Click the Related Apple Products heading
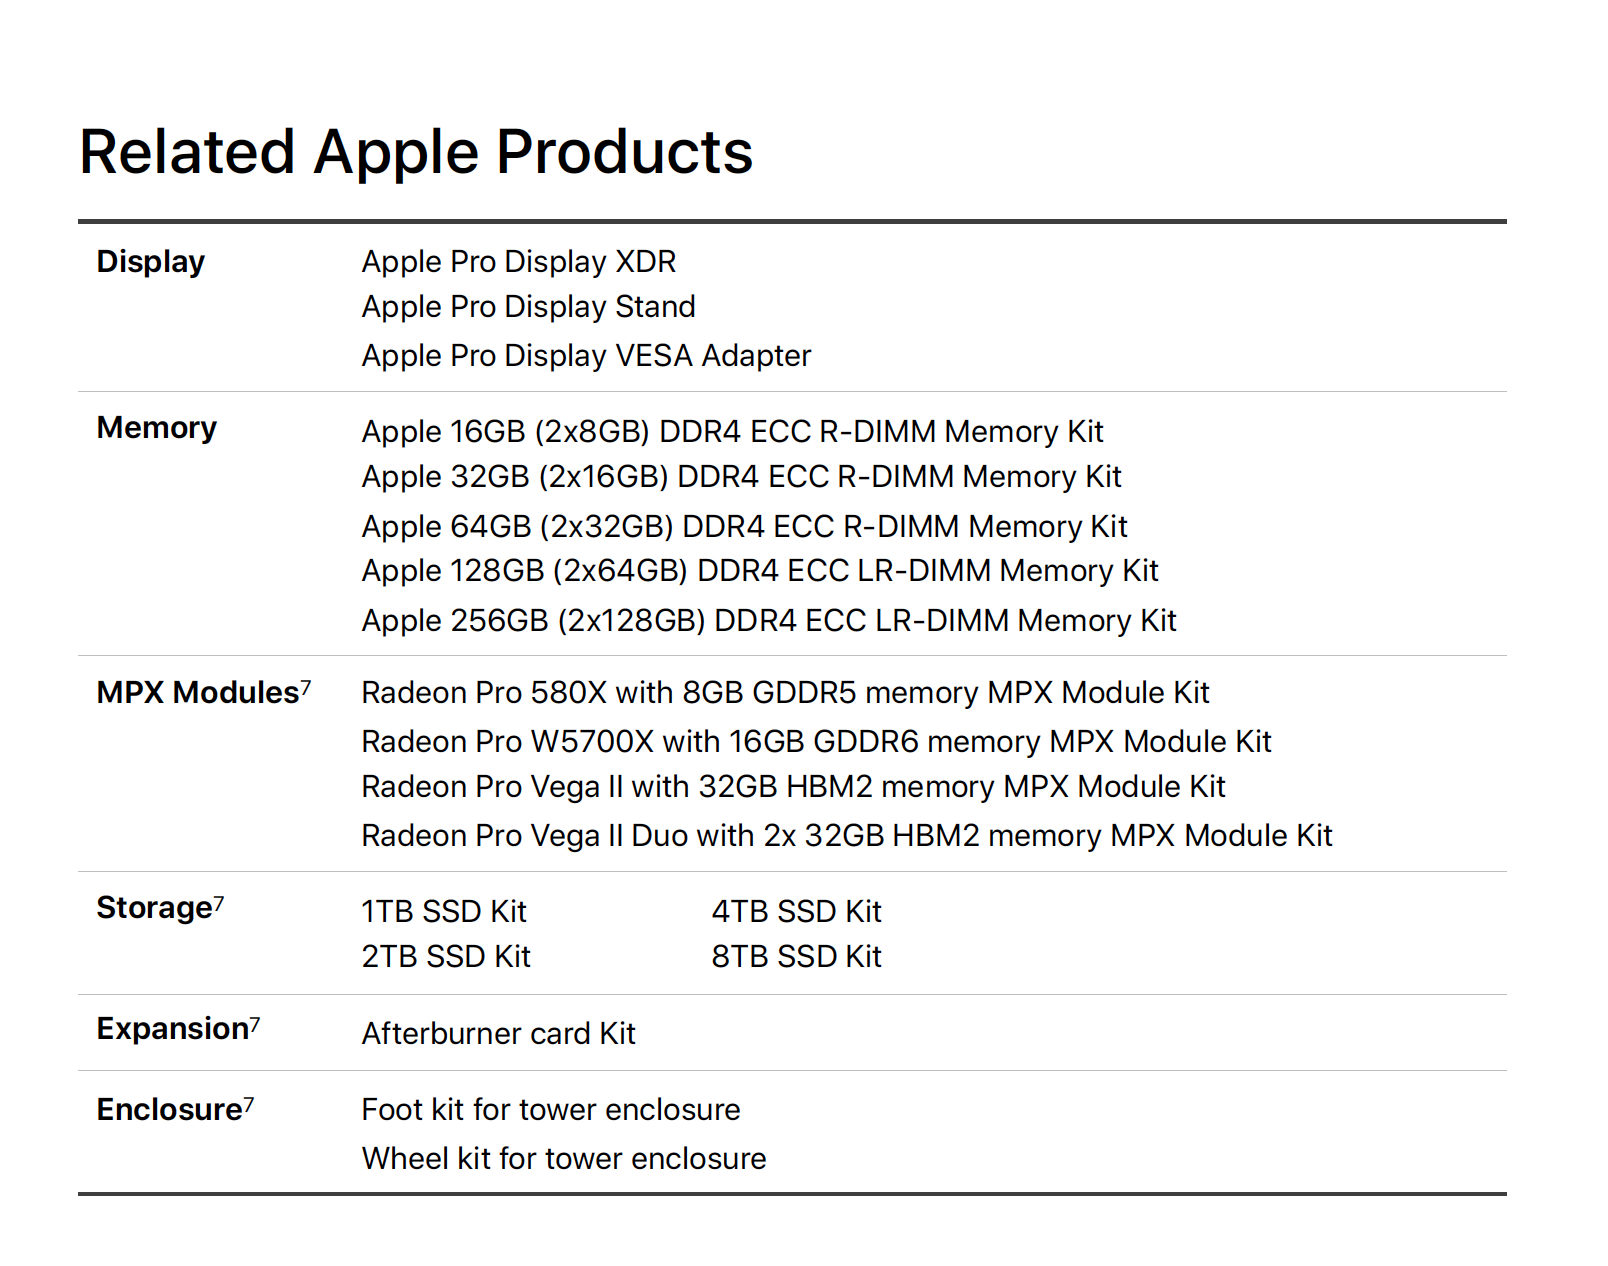Screen dimensions: 1608x1266 (x=416, y=152)
